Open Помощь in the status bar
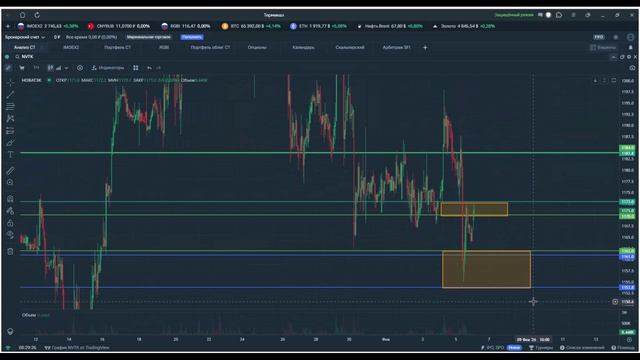The height and width of the screenshot is (360, 640). coord(623,348)
